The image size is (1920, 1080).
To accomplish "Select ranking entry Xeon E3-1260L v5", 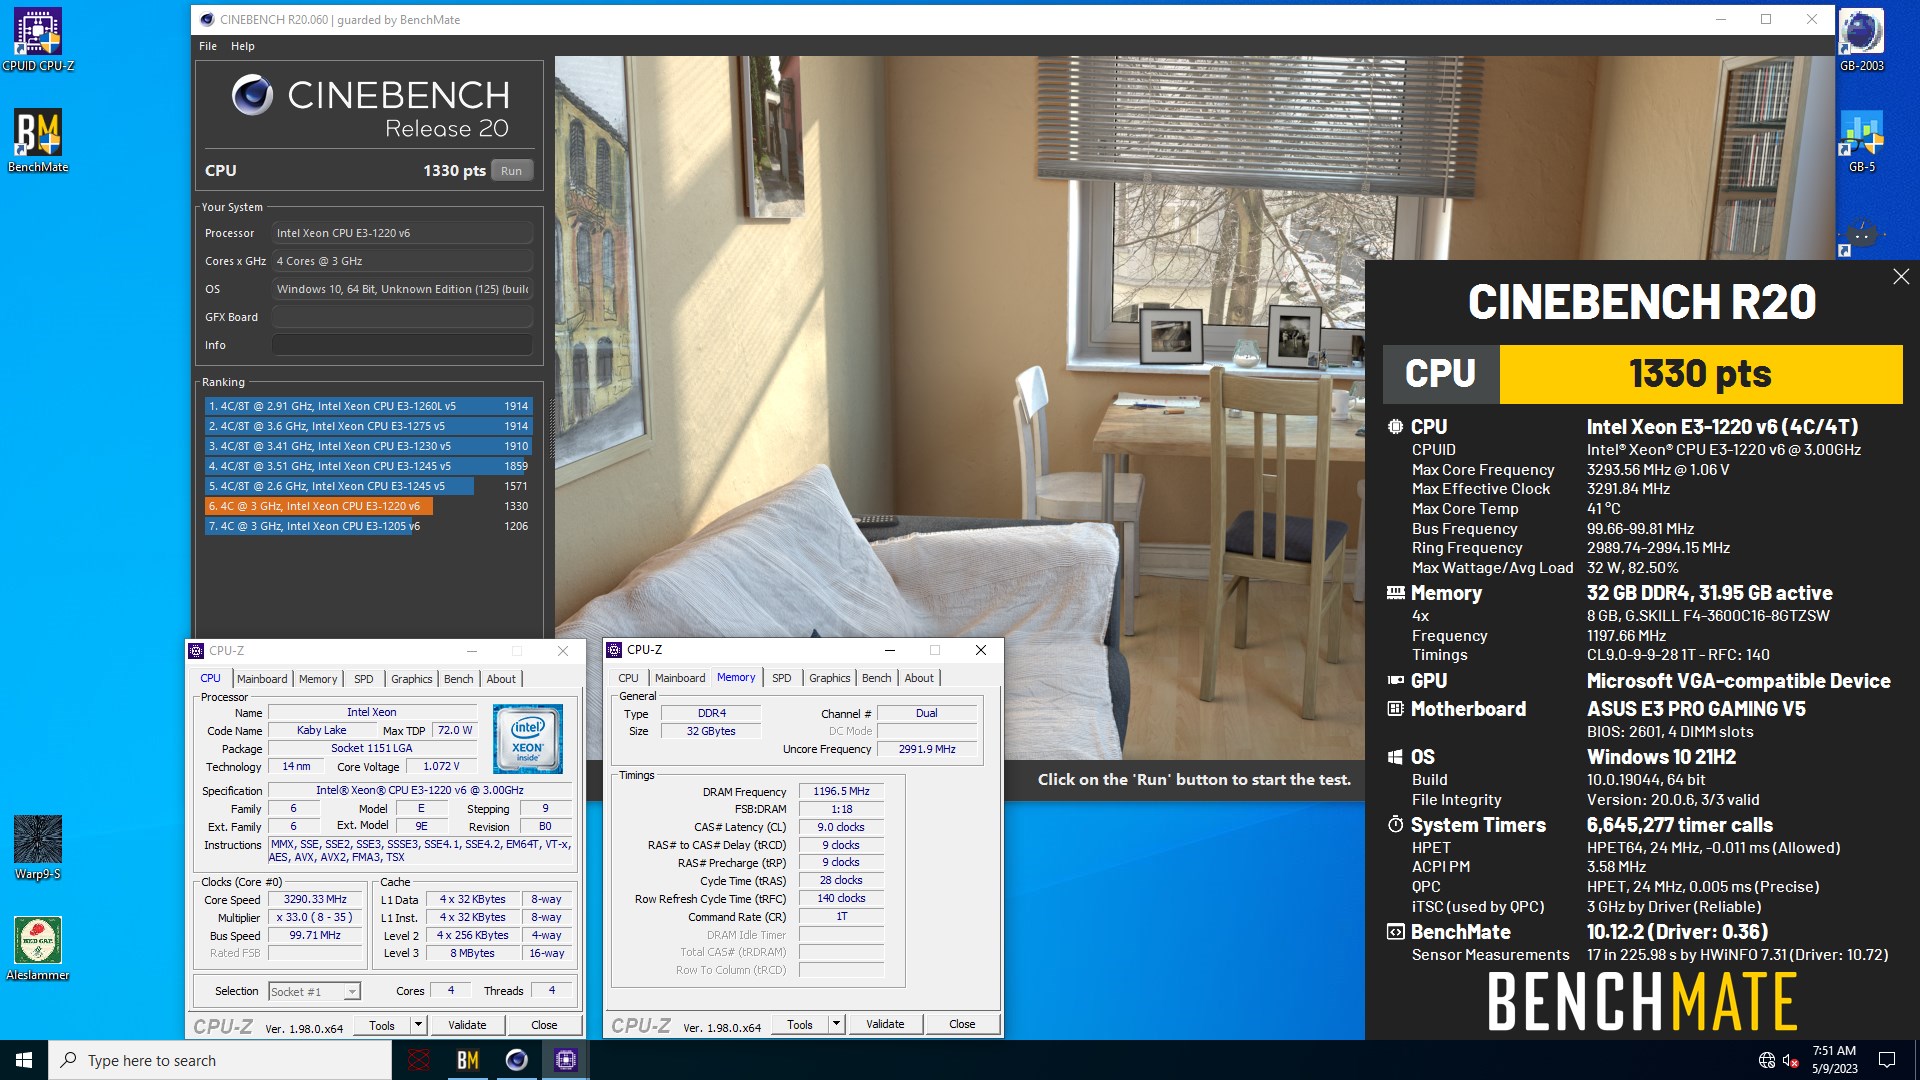I will pos(368,406).
